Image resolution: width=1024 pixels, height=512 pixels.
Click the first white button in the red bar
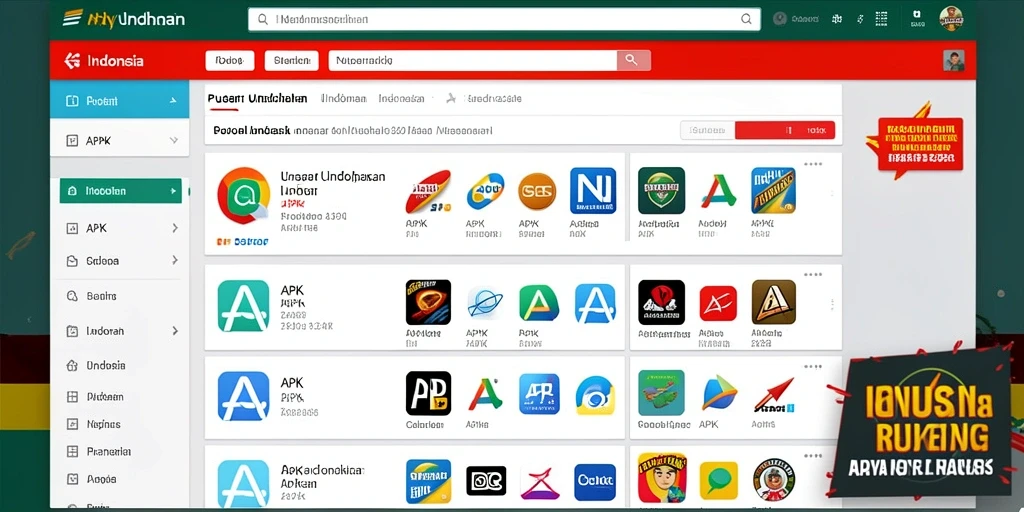tap(230, 61)
